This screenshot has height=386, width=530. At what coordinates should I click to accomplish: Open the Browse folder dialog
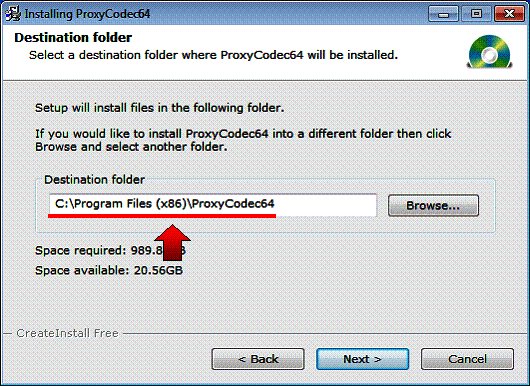click(433, 206)
